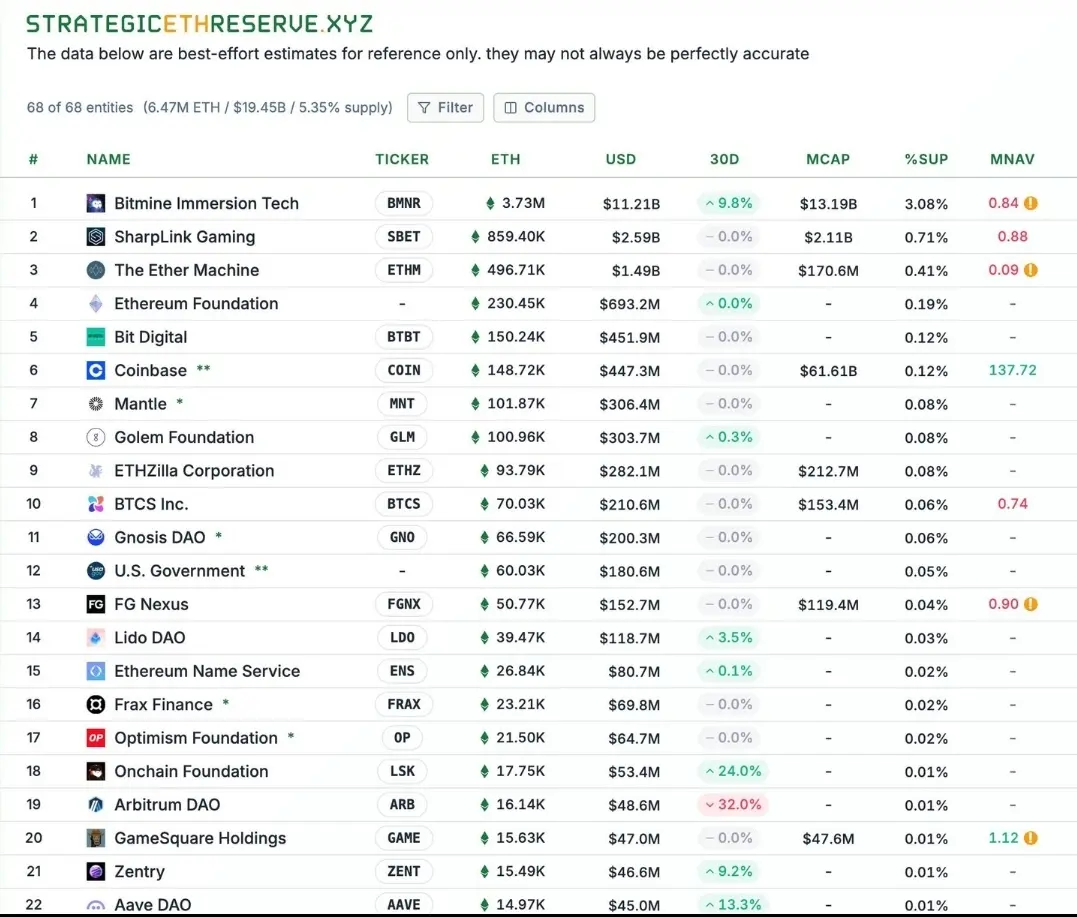Sort by the 30D column header
The width and height of the screenshot is (1077, 917).
(x=724, y=159)
